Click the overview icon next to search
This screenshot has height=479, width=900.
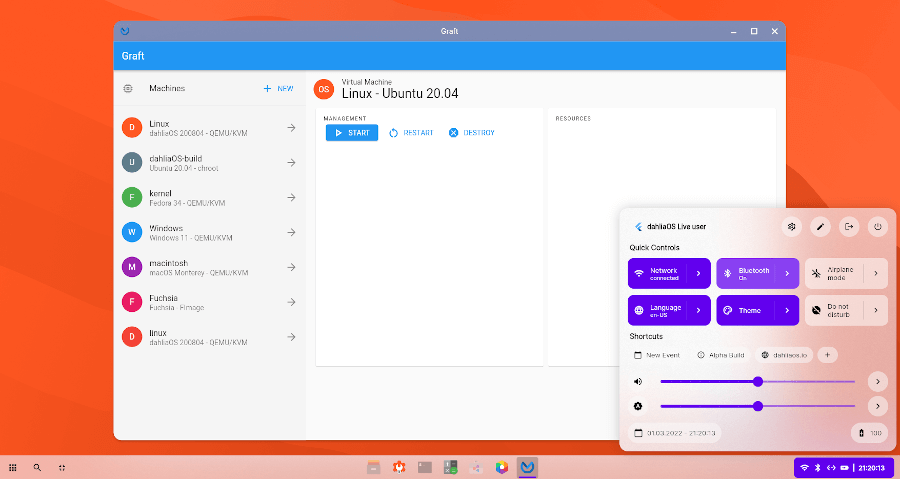point(62,468)
